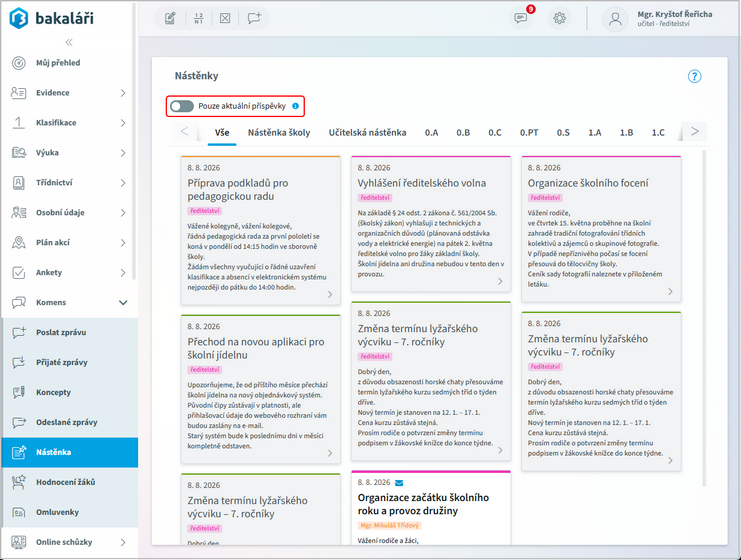Click the help question mark icon

[694, 76]
